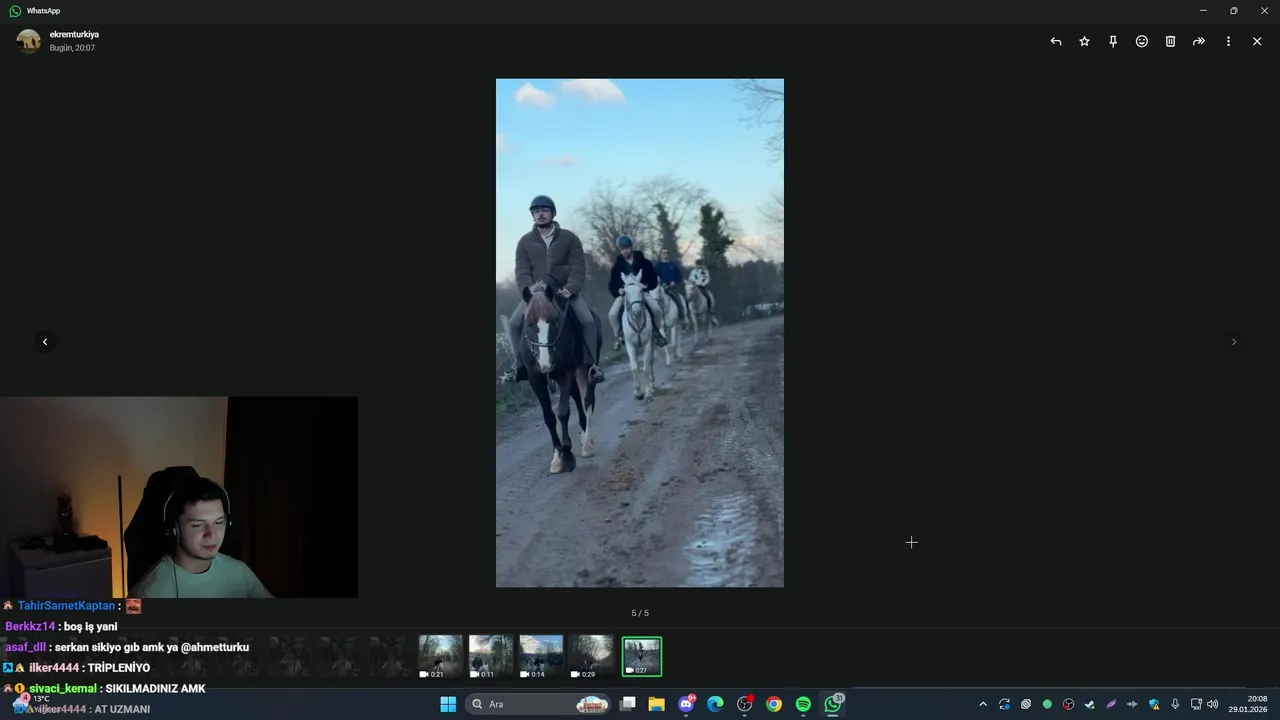Open Spotify from the taskbar
Screen dimensions: 1280x720
click(x=803, y=704)
